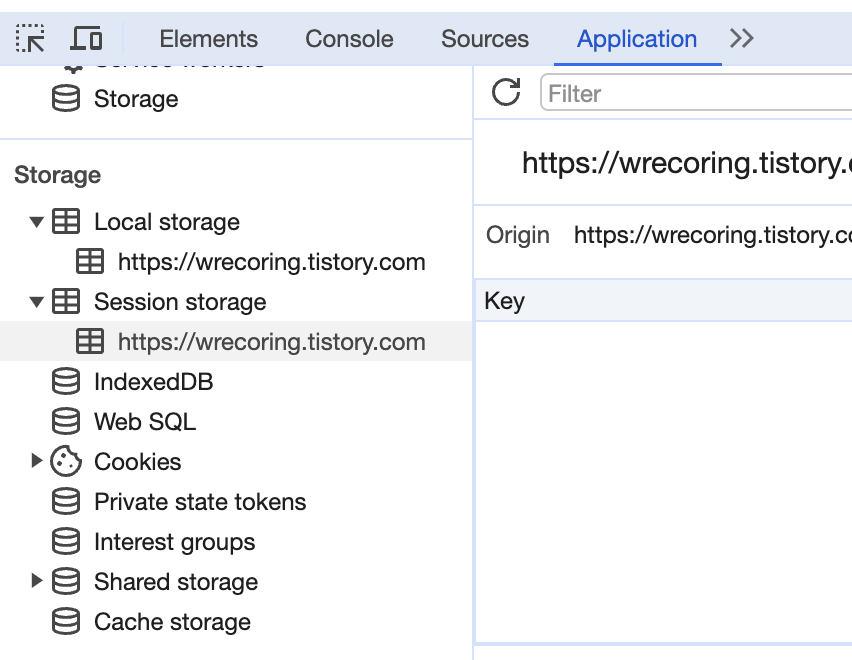Screen dimensions: 852x660
Task: Open the Console tab
Action: (x=349, y=39)
